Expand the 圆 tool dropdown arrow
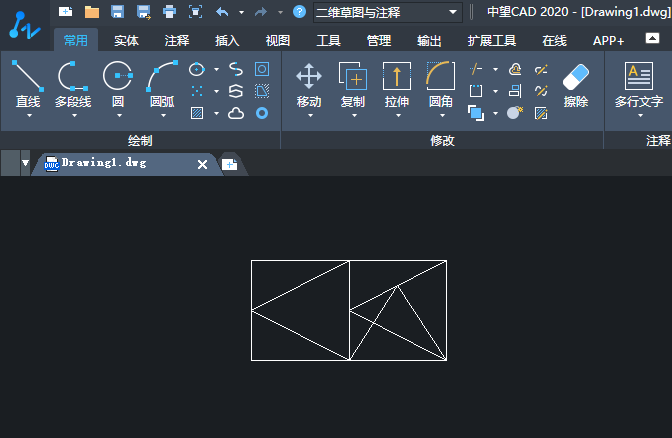The height and width of the screenshot is (438, 672). tap(120, 116)
